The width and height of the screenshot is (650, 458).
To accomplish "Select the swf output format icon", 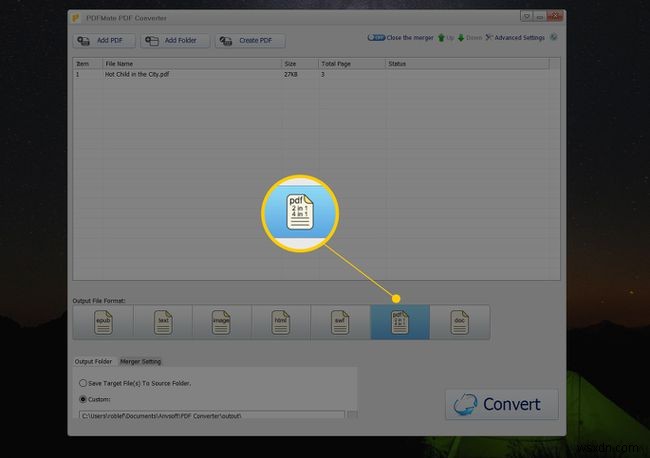I will click(x=340, y=322).
